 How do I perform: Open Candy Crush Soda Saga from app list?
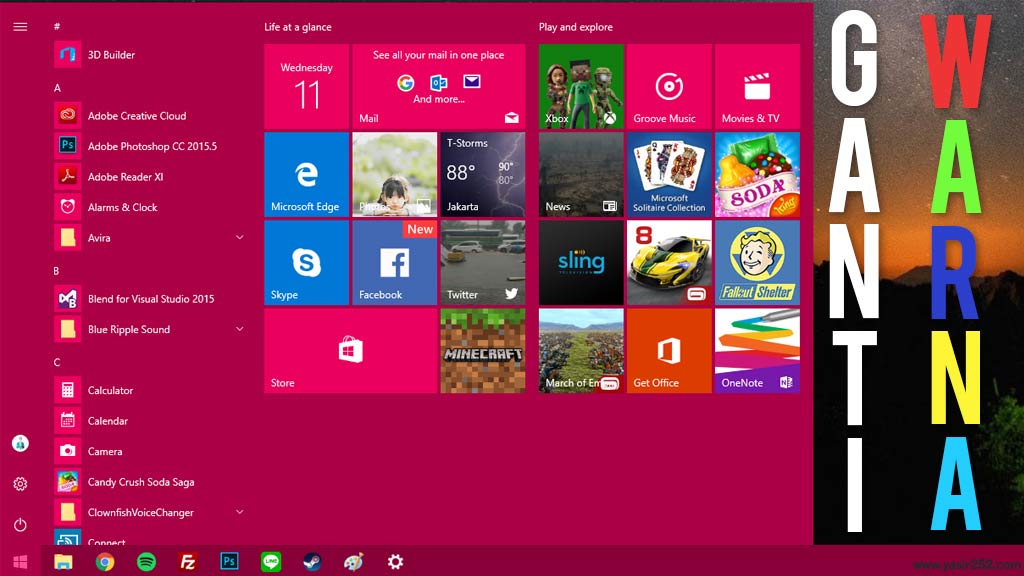pos(151,482)
